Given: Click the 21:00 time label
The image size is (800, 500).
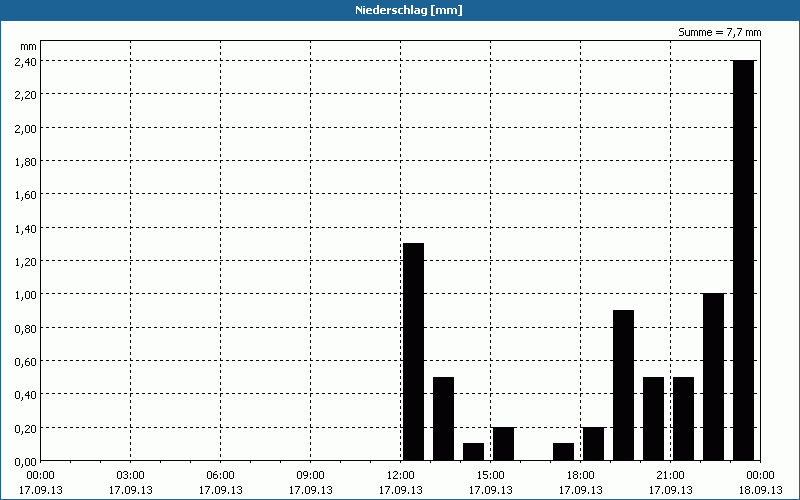Looking at the screenshot, I should click(670, 475).
